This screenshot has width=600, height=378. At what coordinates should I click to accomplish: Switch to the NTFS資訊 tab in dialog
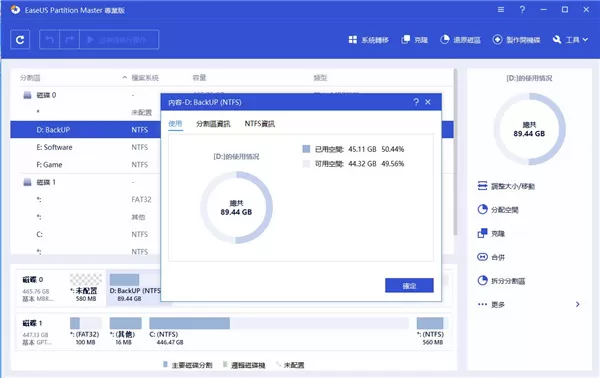[x=260, y=124]
